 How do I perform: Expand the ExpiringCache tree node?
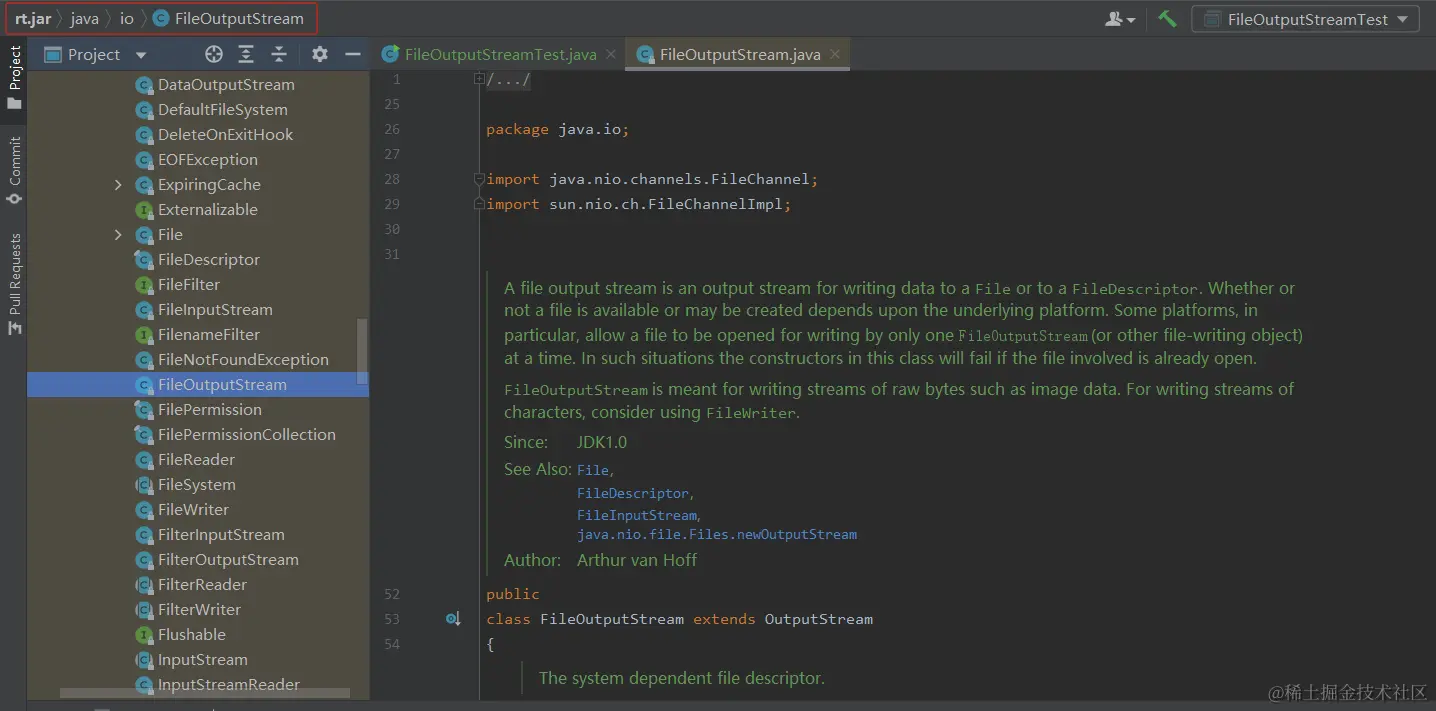[x=118, y=184]
